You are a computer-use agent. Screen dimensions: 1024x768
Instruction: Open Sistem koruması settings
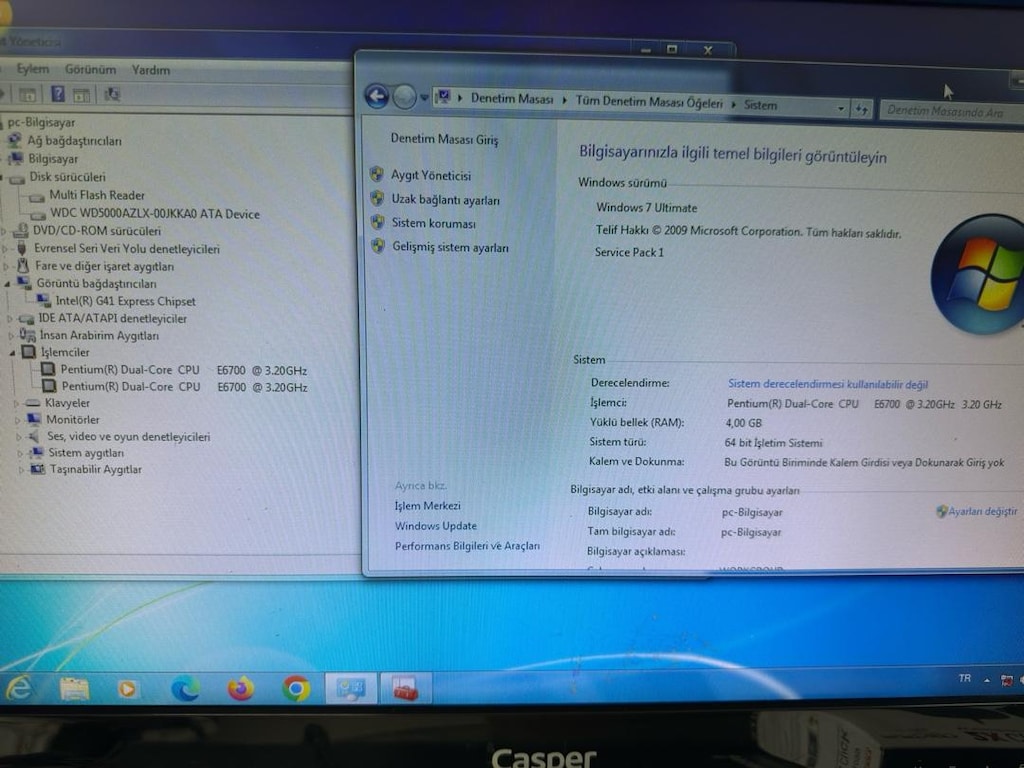[434, 223]
